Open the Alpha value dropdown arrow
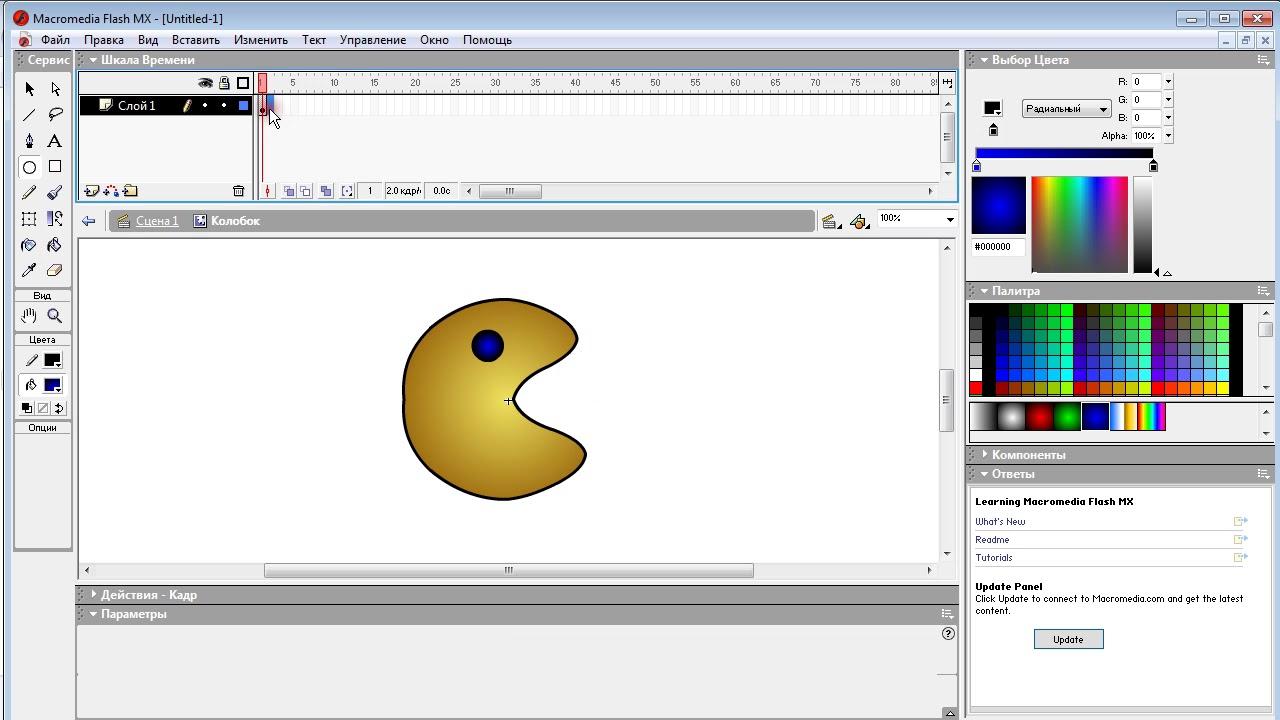Viewport: 1280px width, 720px height. pos(1168,136)
